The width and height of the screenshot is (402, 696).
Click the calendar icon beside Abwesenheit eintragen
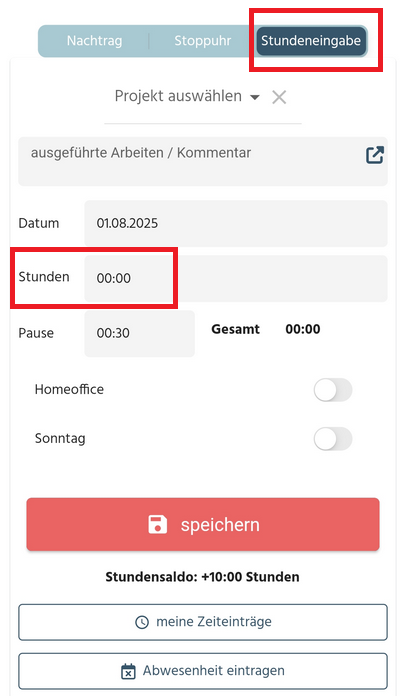coord(128,671)
